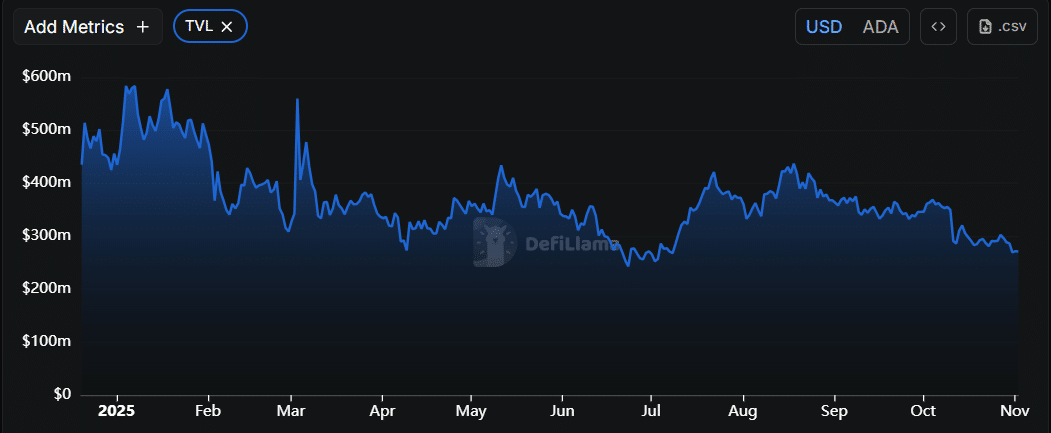Switch chart denomination to USD

point(824,27)
